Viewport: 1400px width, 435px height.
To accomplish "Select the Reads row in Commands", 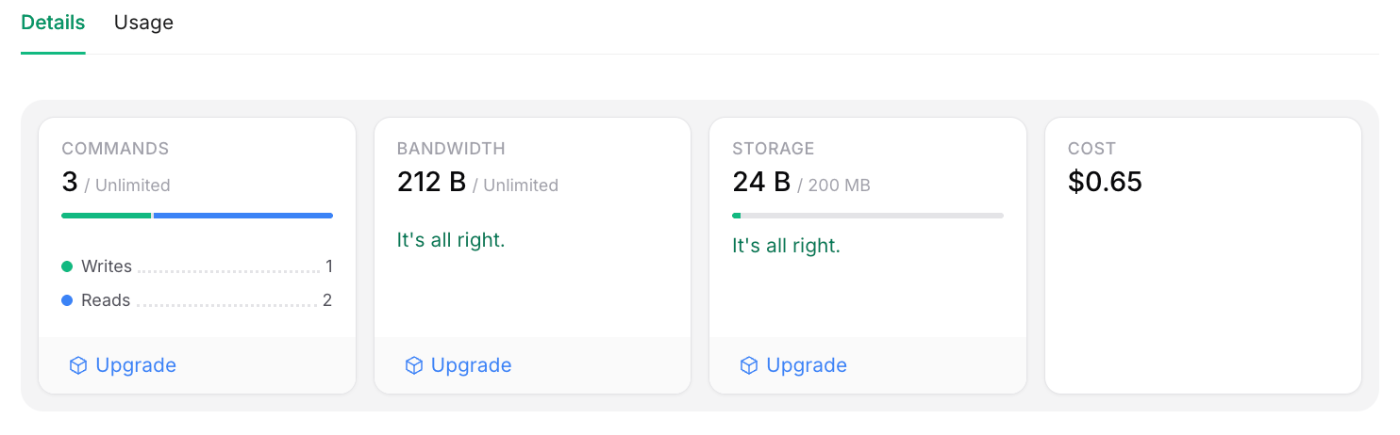I will point(197,301).
